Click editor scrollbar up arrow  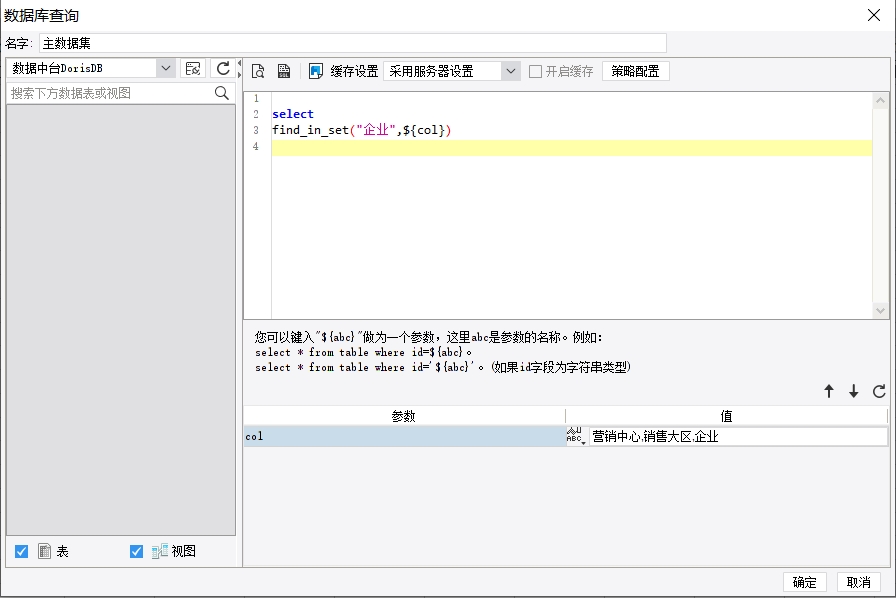[881, 101]
